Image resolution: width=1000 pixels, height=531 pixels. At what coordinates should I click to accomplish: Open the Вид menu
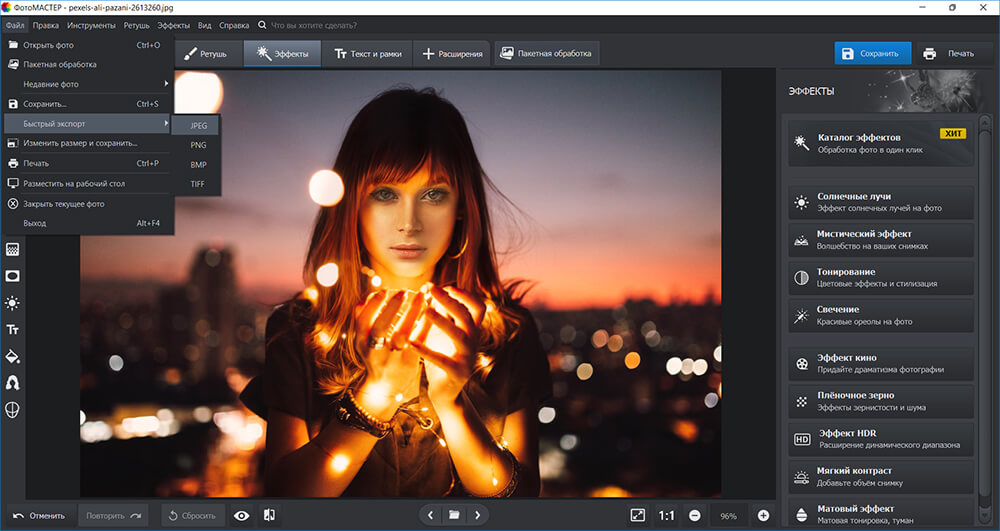pos(204,25)
